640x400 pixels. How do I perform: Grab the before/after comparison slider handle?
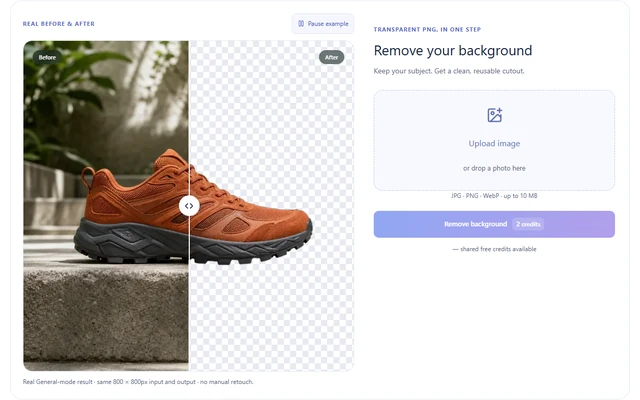[189, 206]
